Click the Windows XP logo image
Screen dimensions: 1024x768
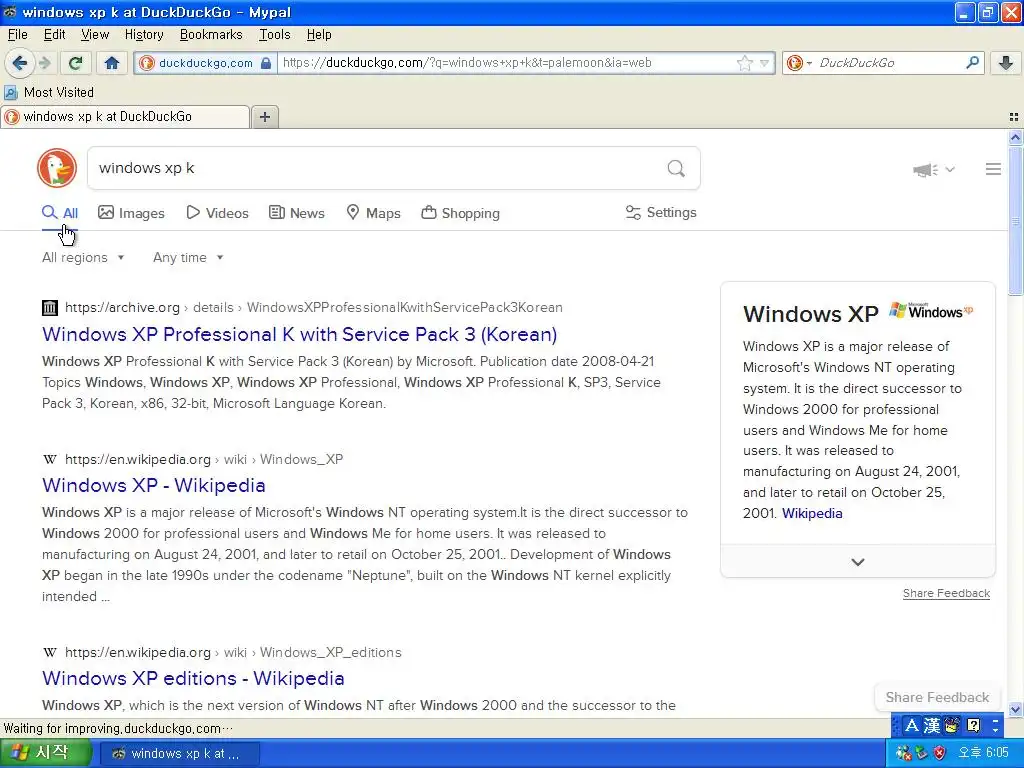(931, 310)
